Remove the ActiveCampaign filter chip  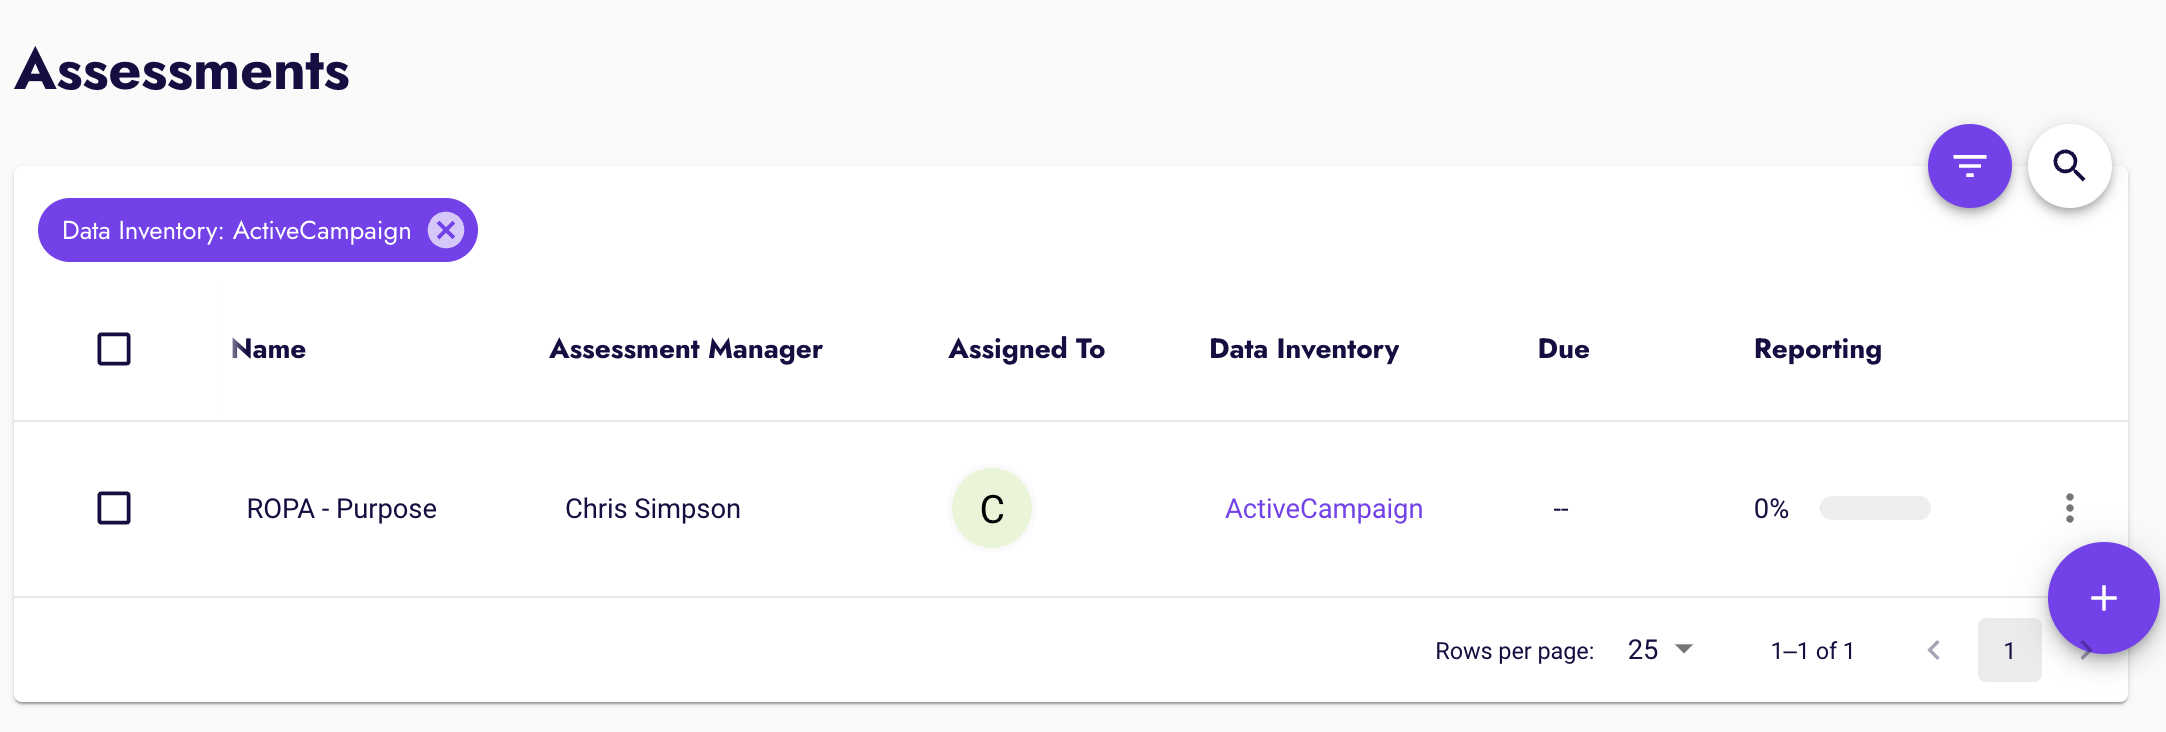445,230
